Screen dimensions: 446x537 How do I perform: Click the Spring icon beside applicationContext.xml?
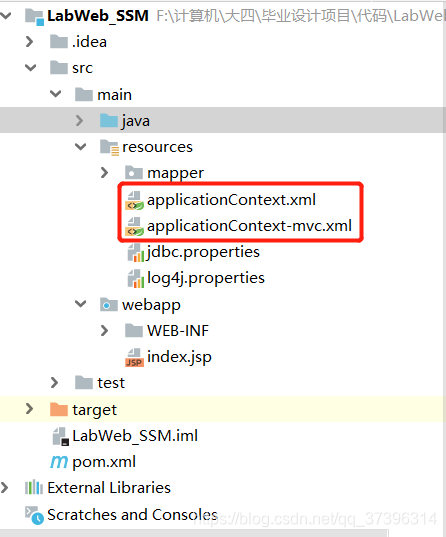(x=135, y=201)
